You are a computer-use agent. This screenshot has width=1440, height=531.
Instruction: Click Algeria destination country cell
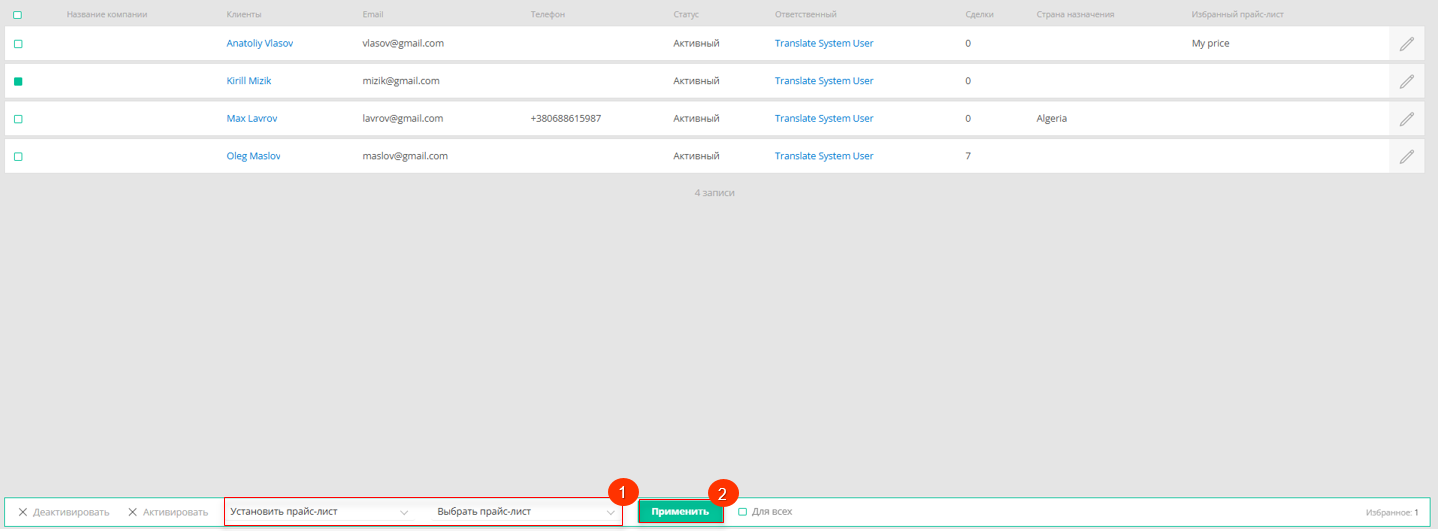(x=1052, y=119)
